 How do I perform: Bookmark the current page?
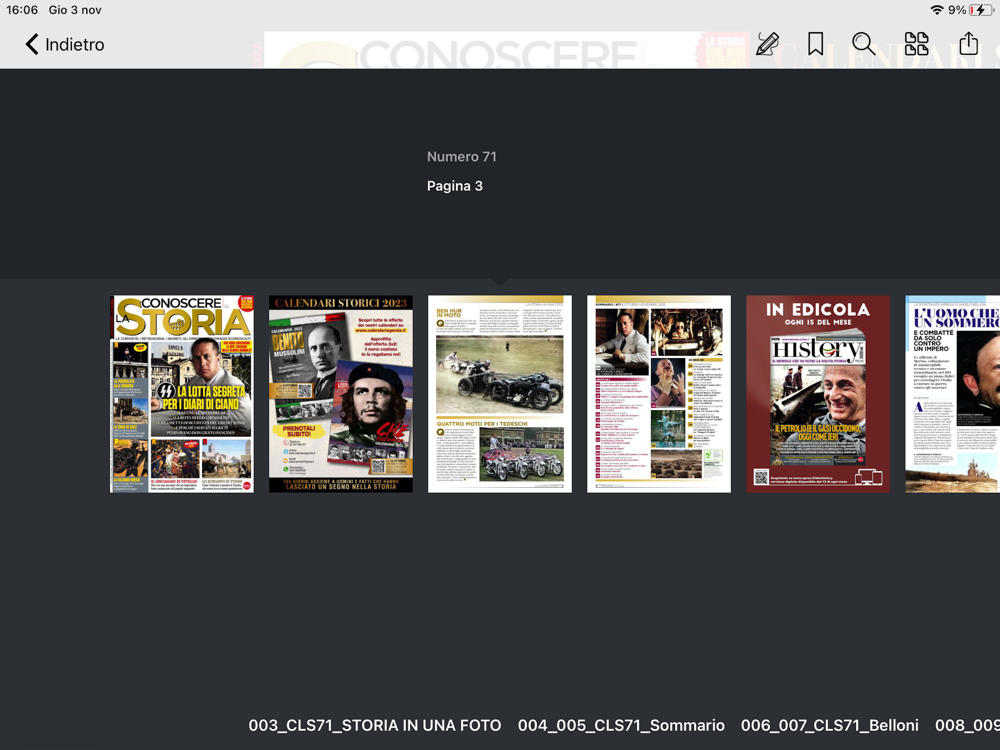[815, 44]
